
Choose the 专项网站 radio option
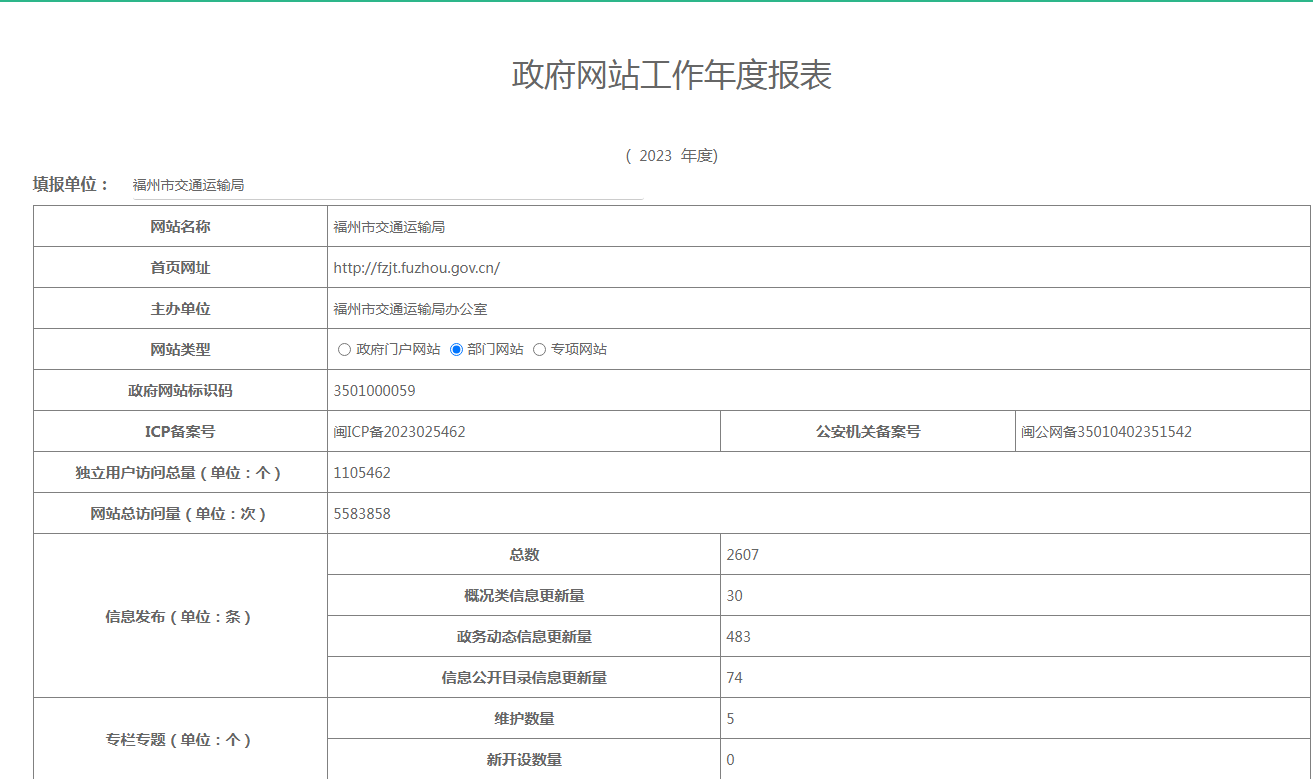(x=540, y=350)
